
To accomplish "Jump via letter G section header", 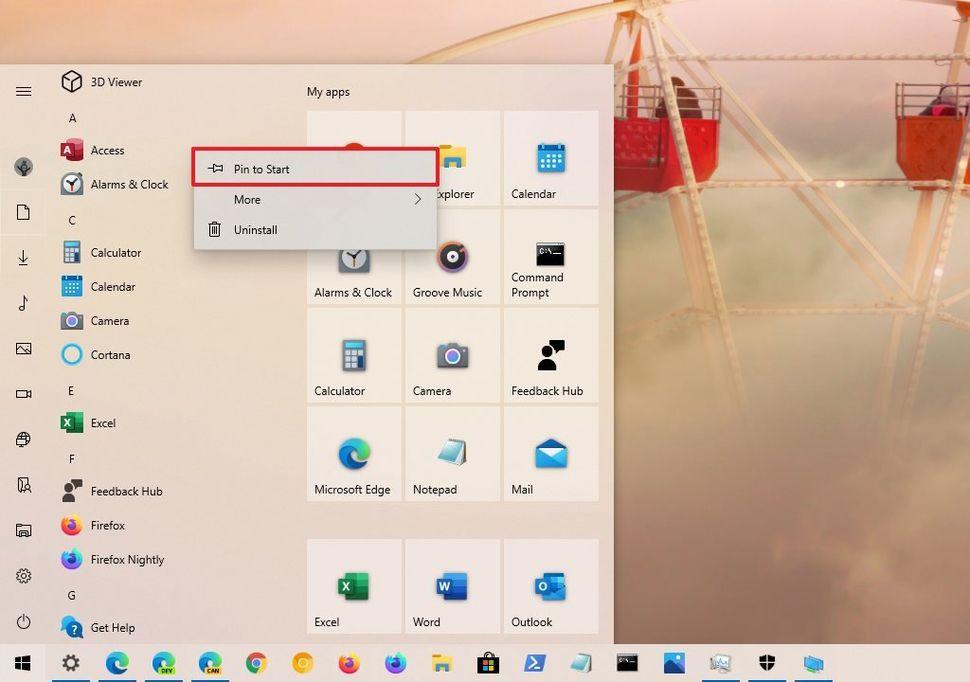I will click(x=72, y=595).
